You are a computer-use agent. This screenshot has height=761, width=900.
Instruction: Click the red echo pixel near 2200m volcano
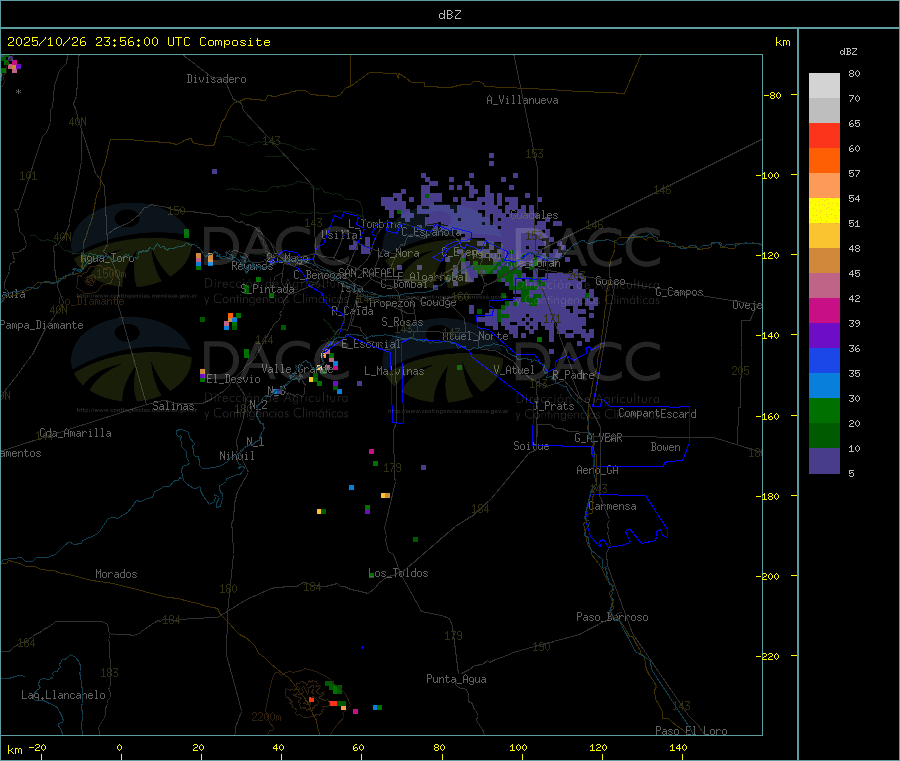[x=312, y=700]
